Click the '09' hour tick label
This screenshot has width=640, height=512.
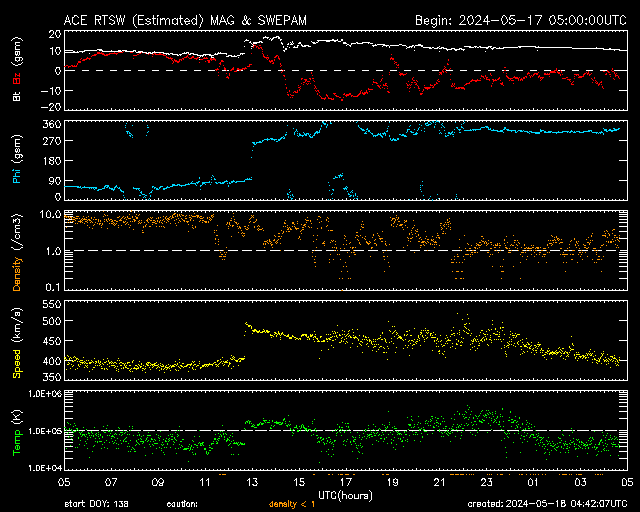coord(158,482)
